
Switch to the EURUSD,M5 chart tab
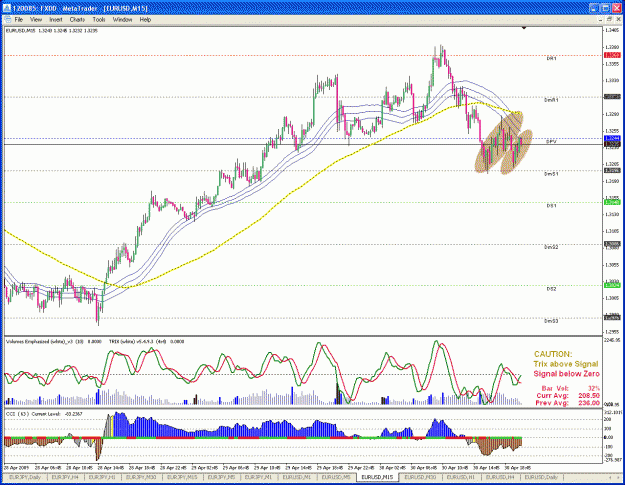(336, 477)
